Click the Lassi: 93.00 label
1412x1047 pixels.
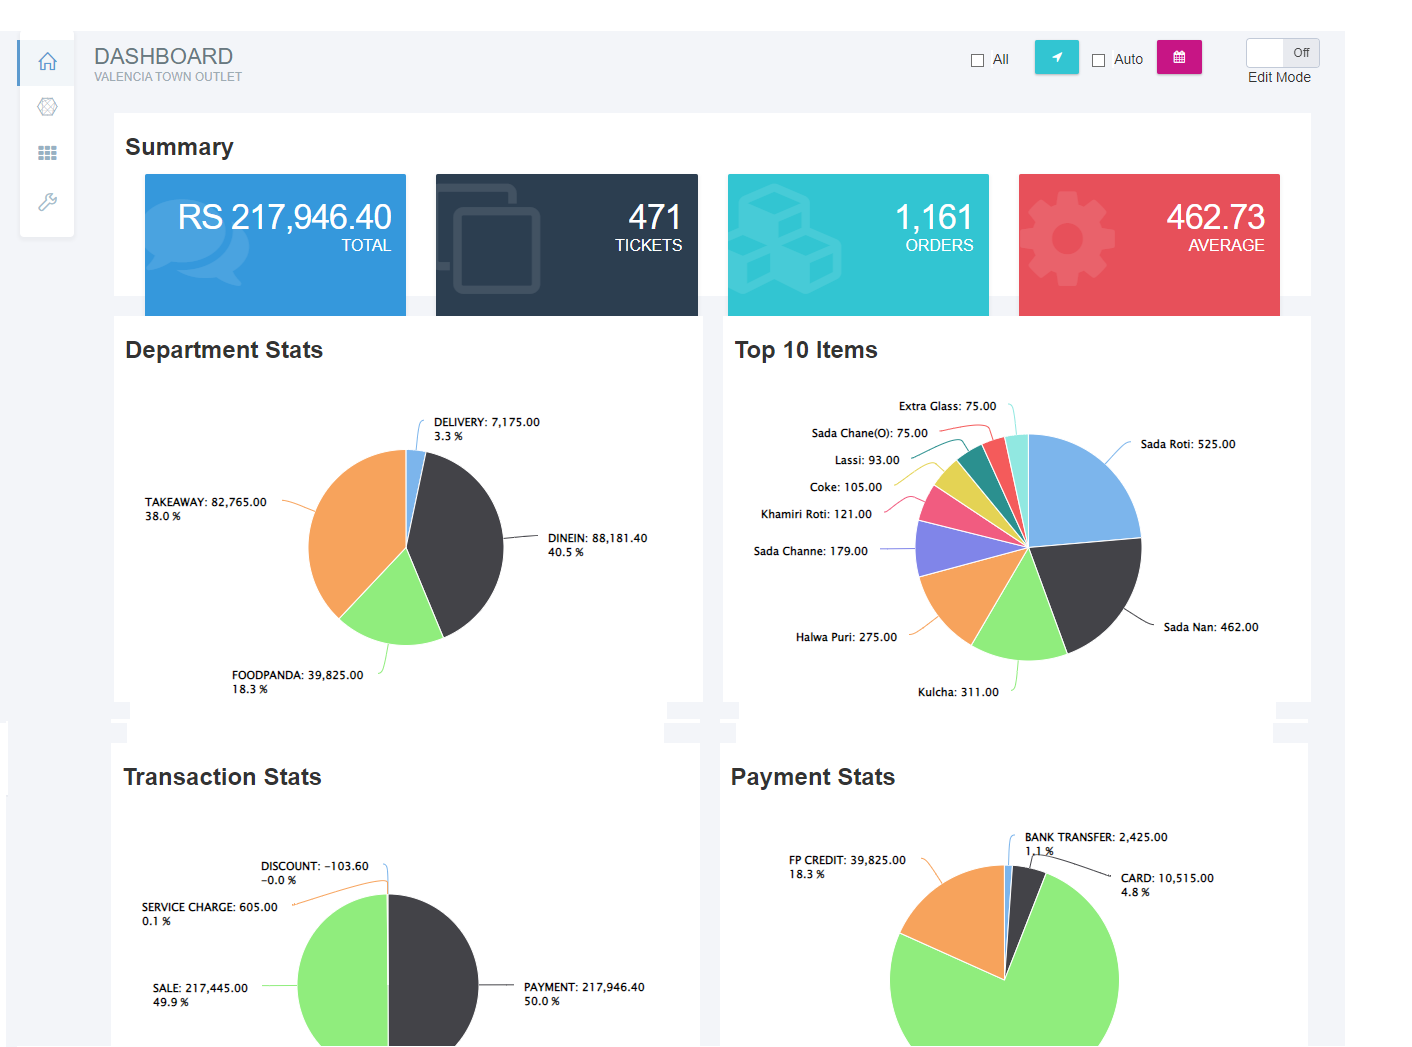point(867,460)
